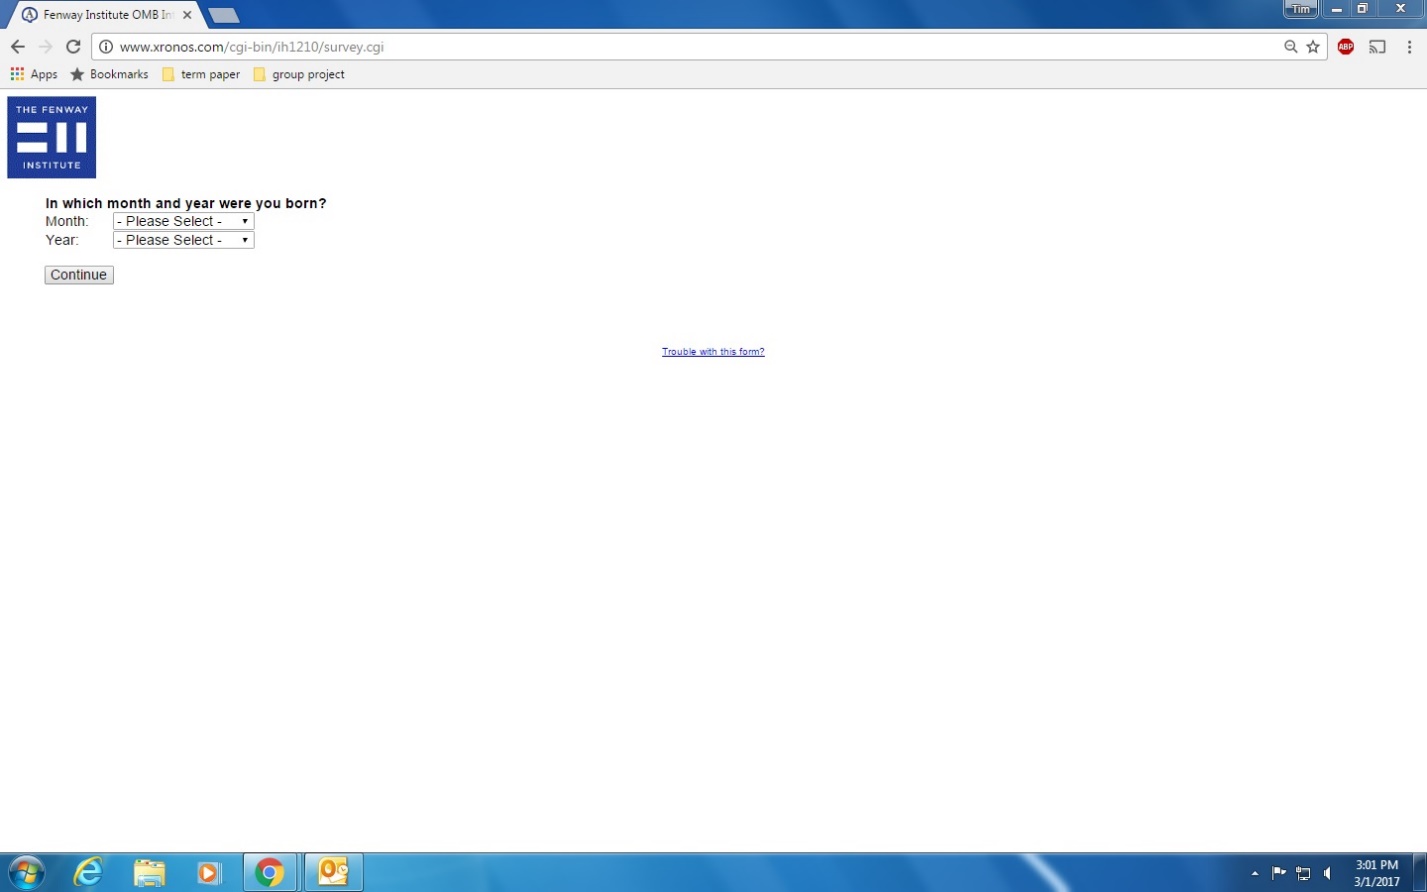
Task: Restore down the Chrome window
Action: coord(1362,9)
